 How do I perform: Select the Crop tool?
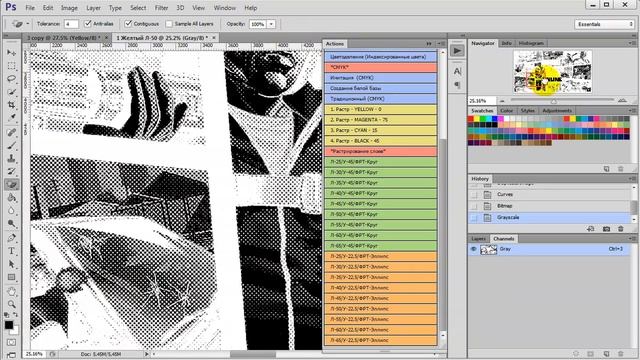coord(11,104)
